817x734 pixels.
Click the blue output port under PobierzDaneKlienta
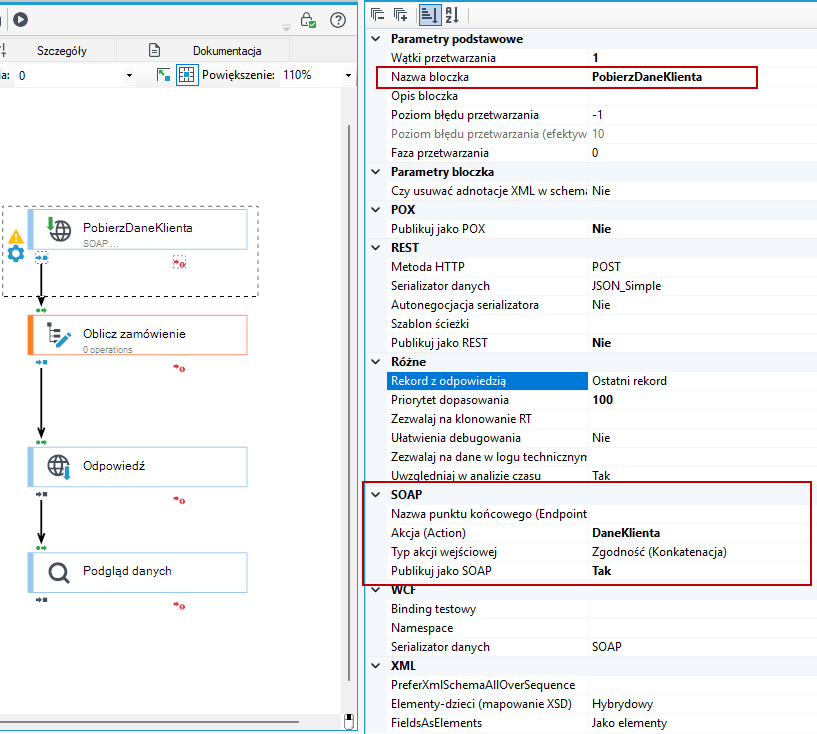point(42,258)
